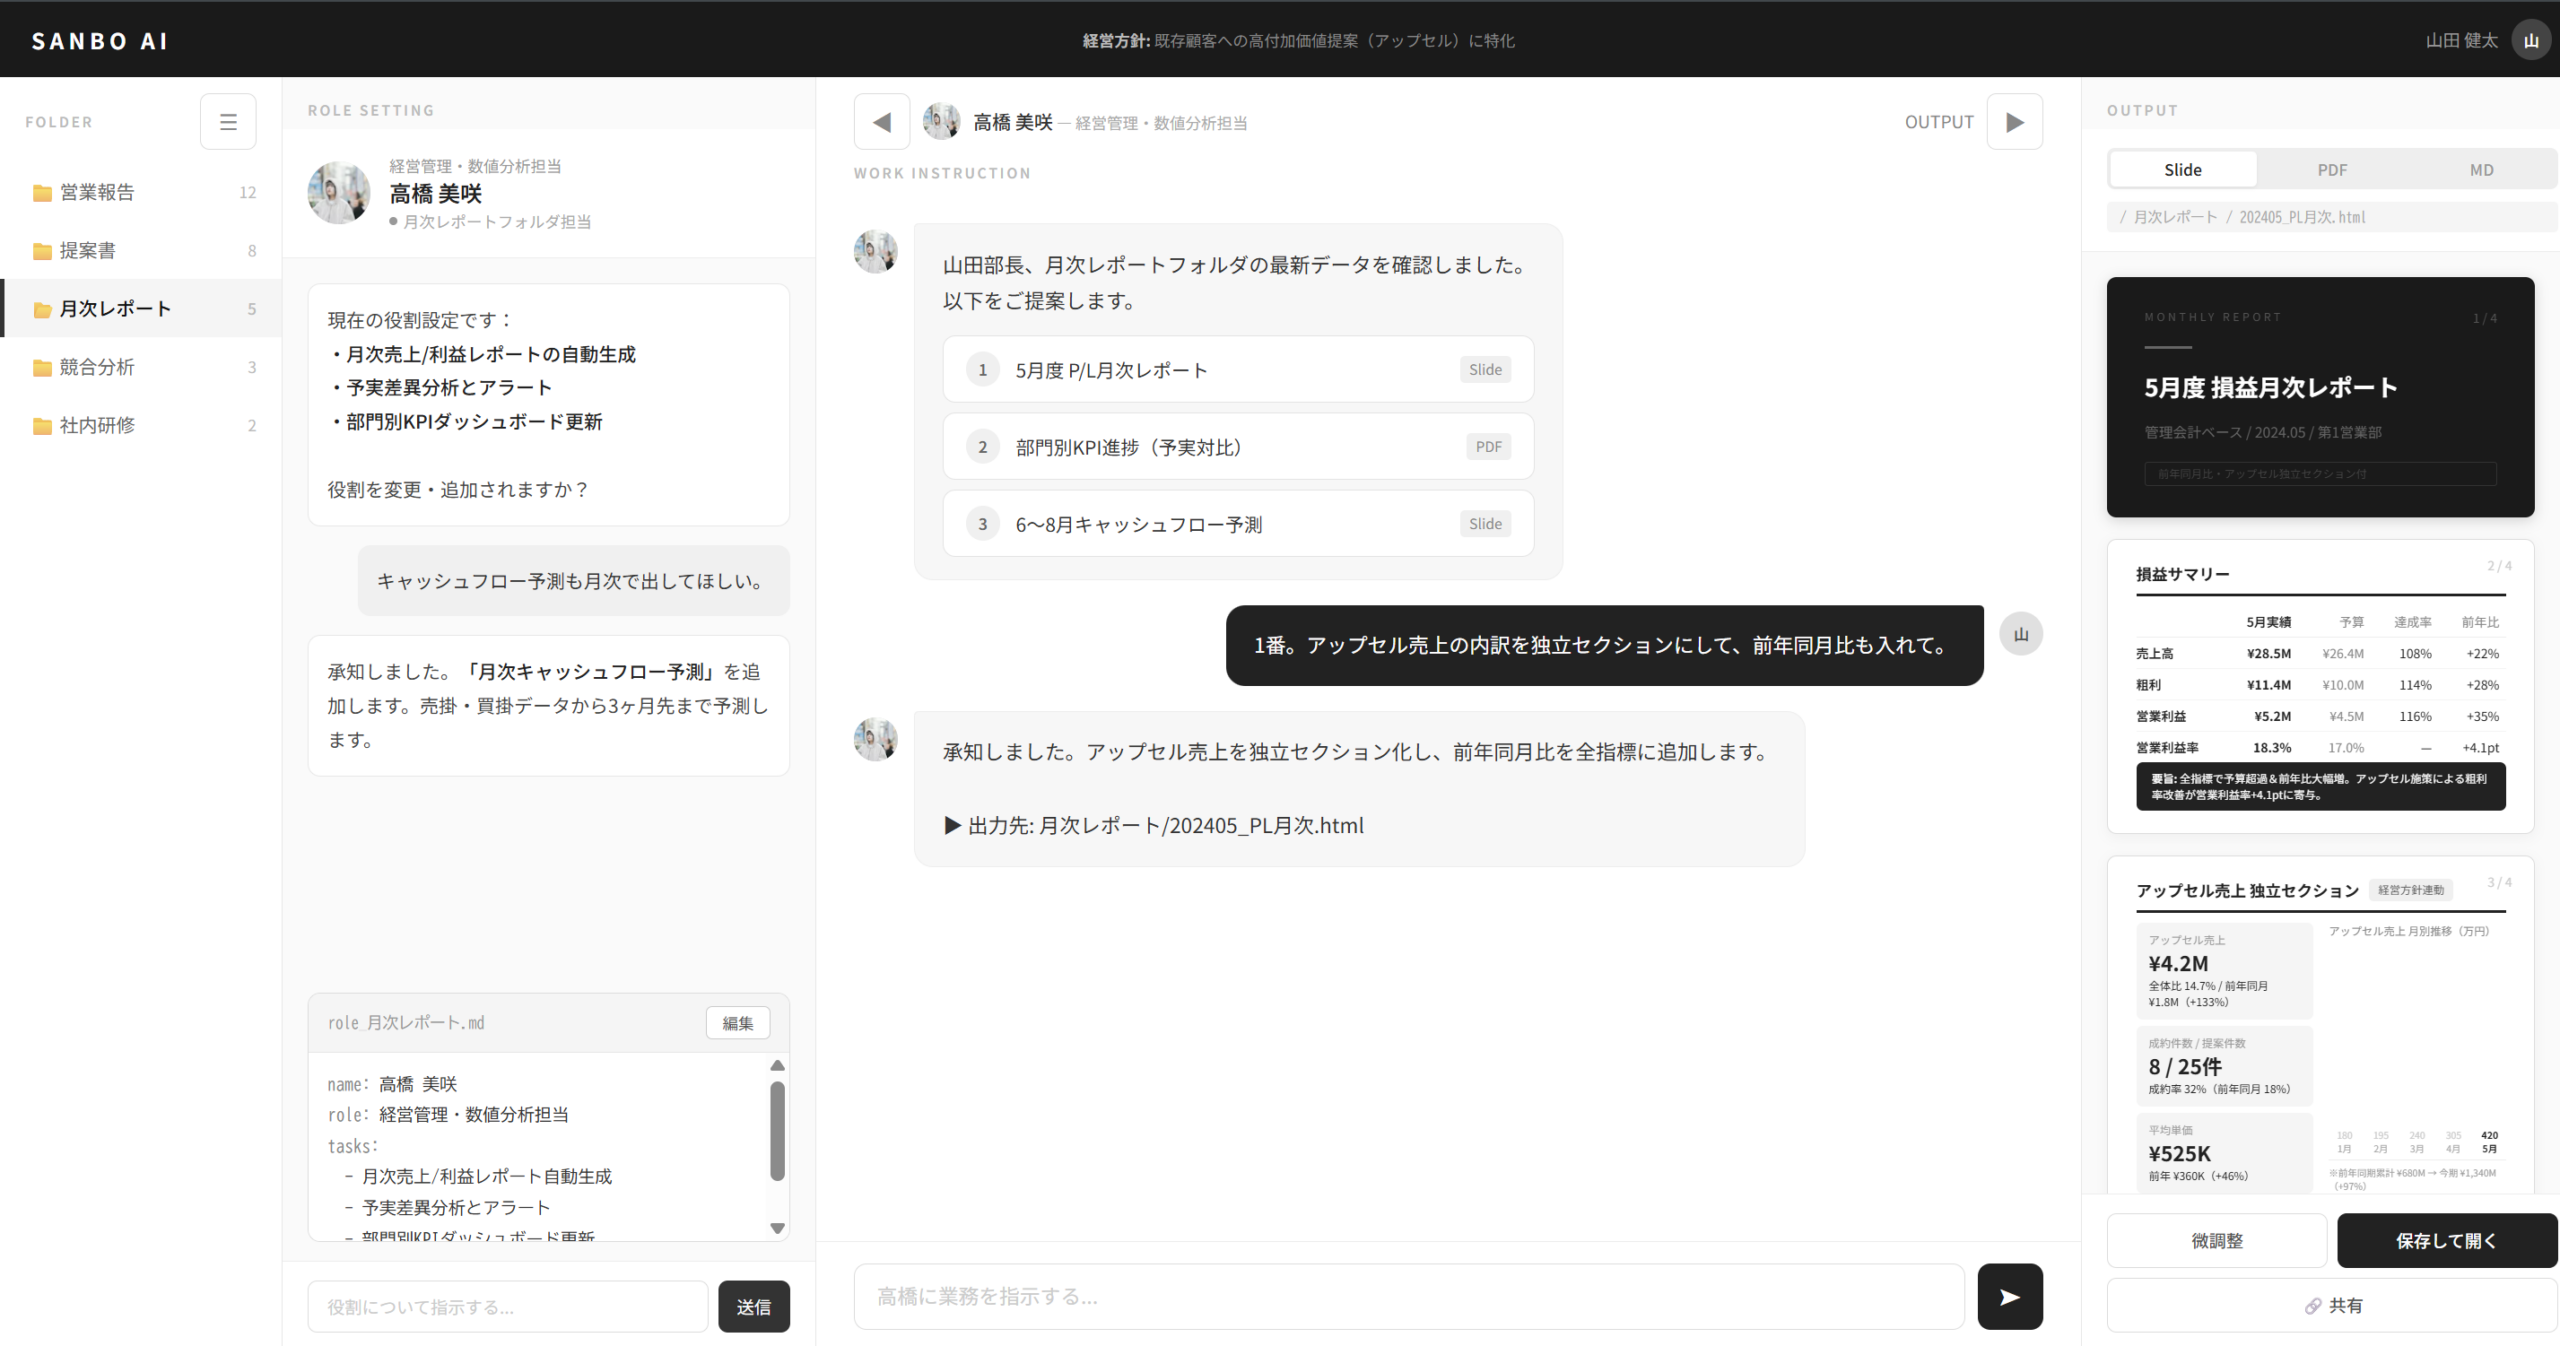Navigate to previous agent with left arrow
Viewport: 2560px width, 1346px height.
(881, 121)
